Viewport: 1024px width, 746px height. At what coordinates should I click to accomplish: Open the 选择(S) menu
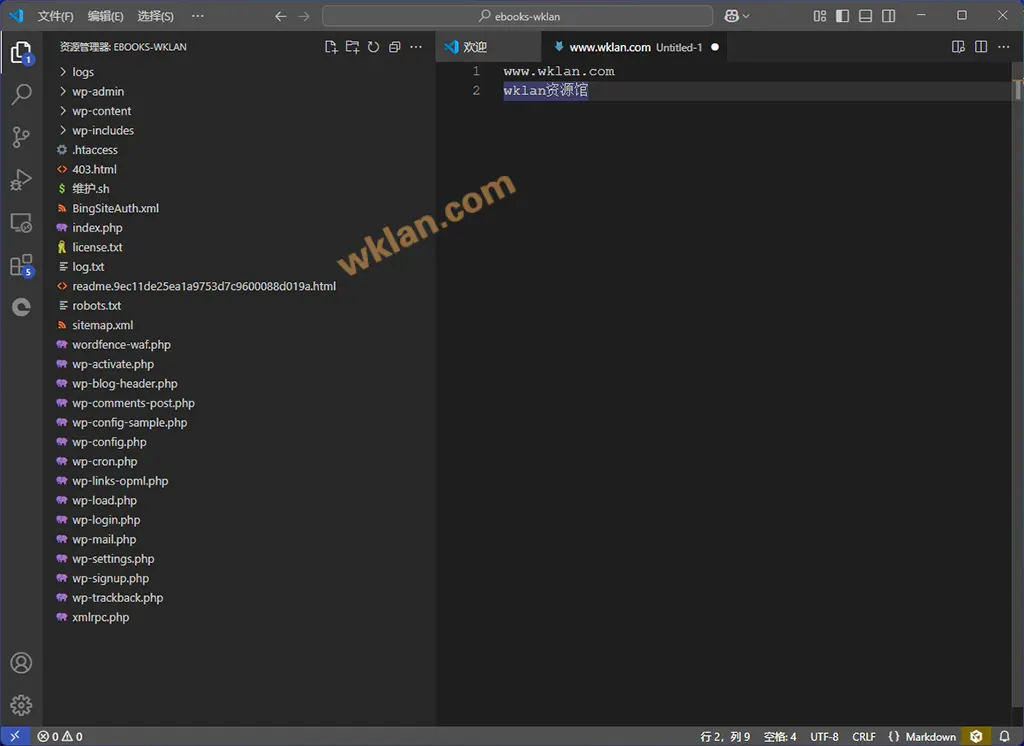click(x=155, y=16)
